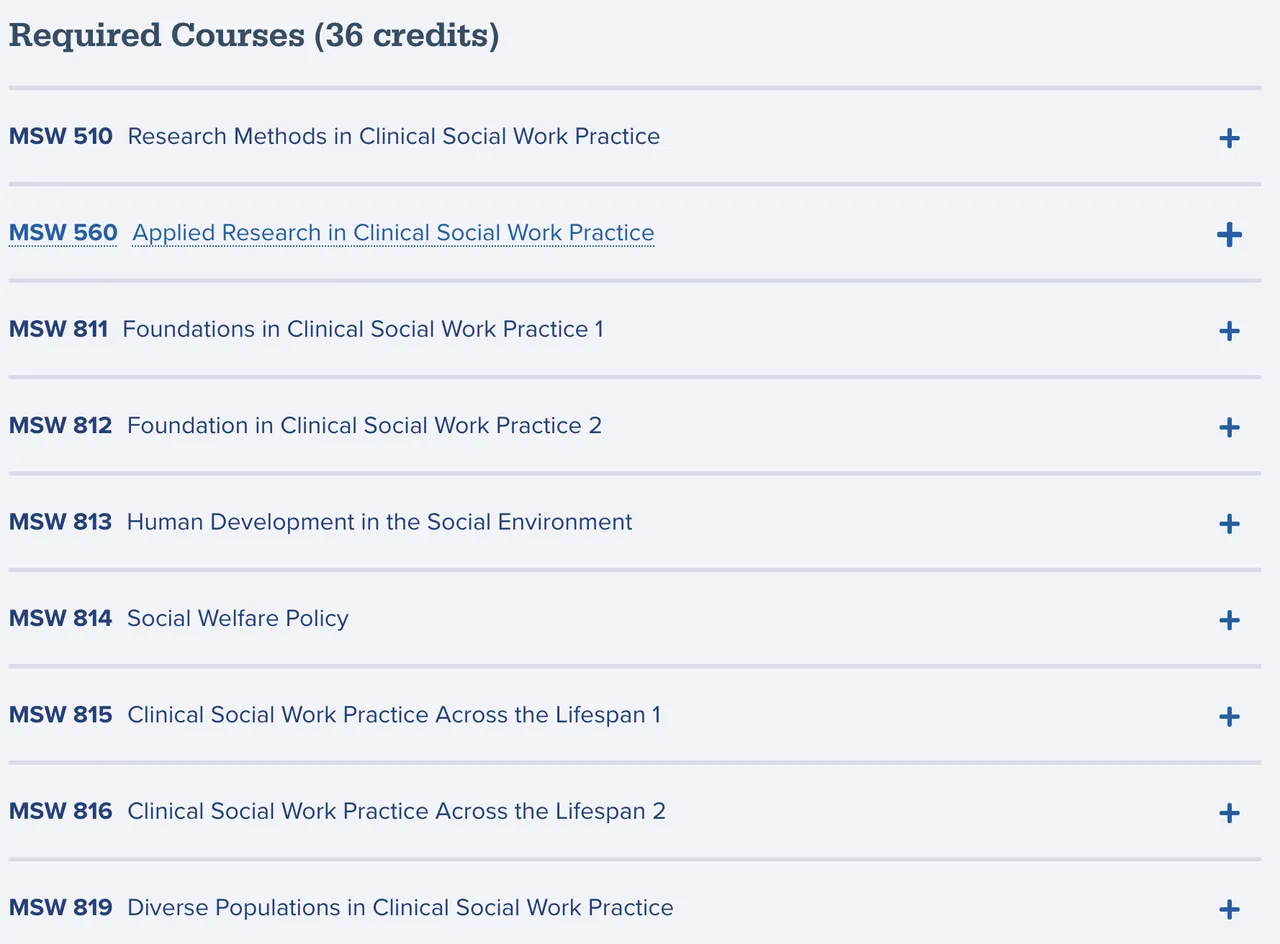Click the plus icon for MSW 812
The width and height of the screenshot is (1280, 944).
pos(1229,428)
